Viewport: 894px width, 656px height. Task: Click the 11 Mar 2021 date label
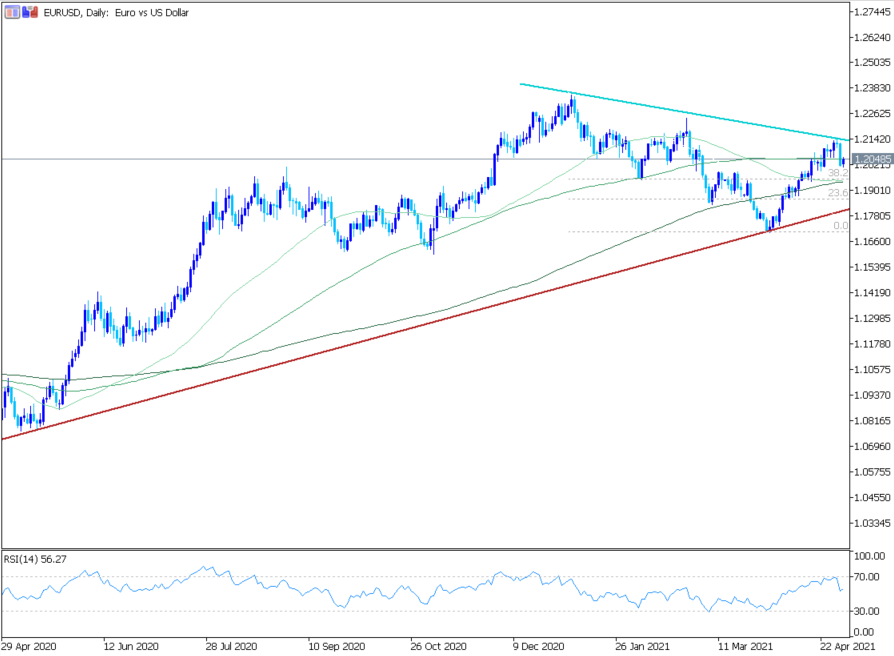[745, 646]
